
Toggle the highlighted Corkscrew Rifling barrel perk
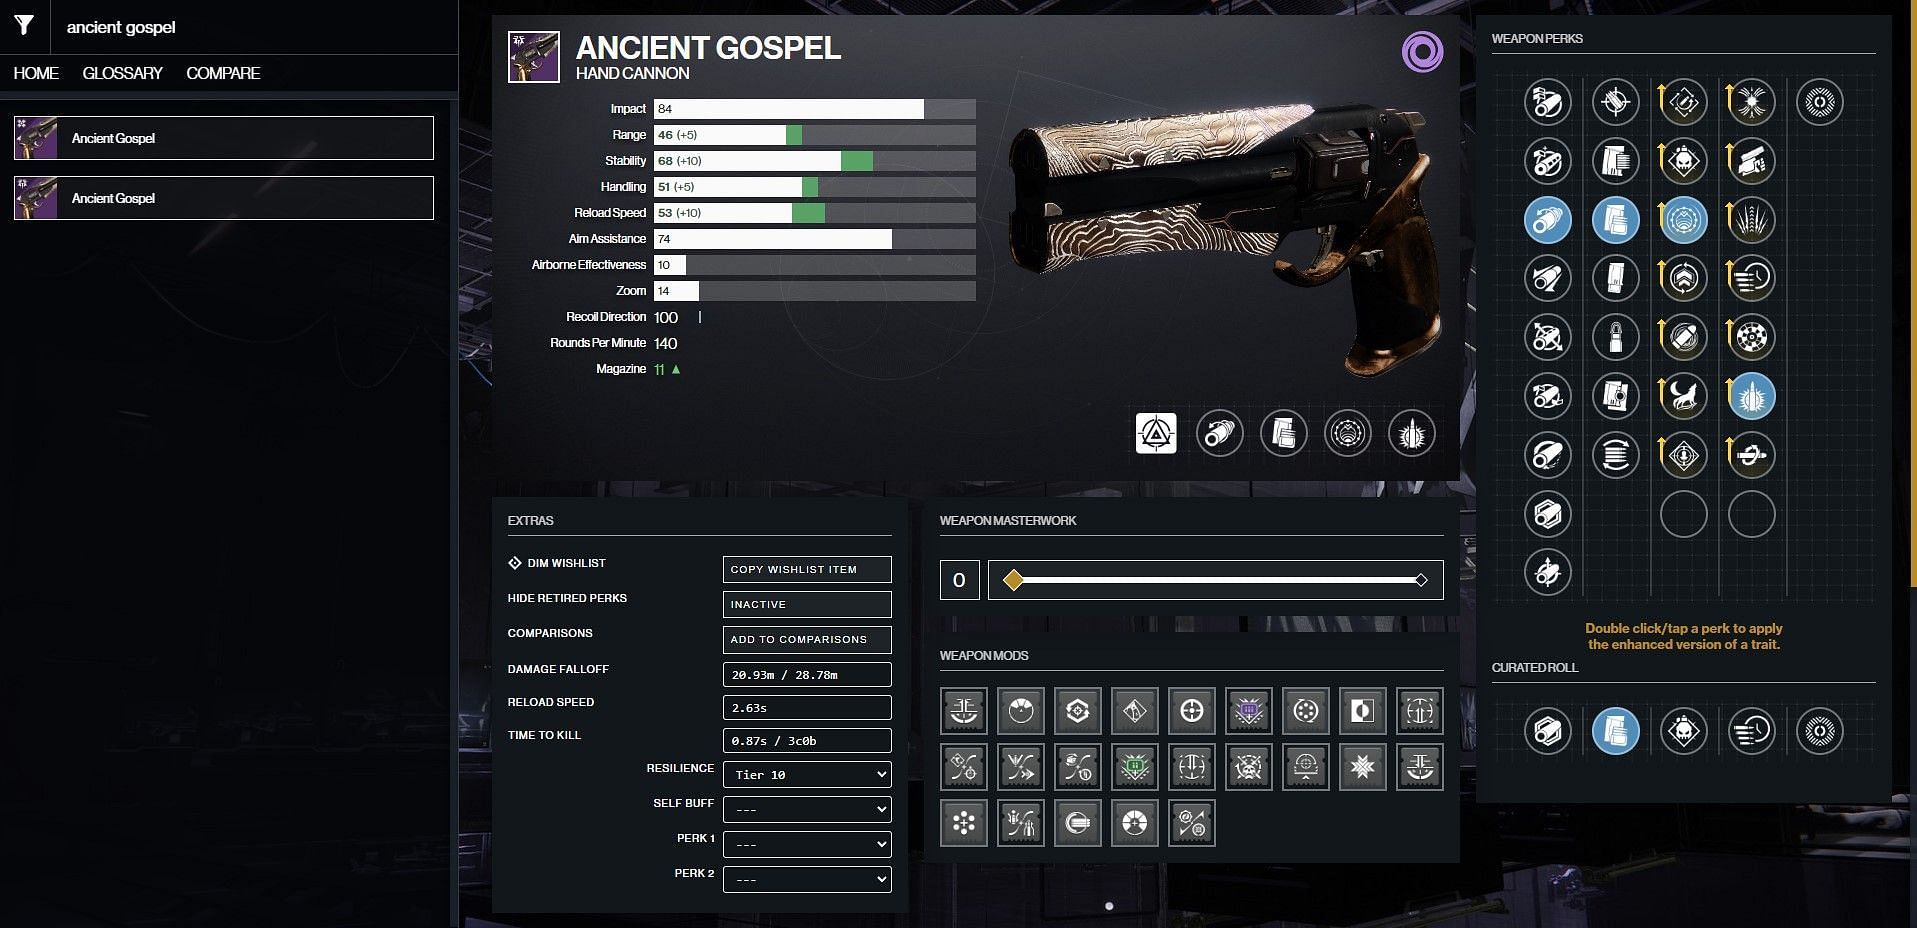coord(1548,219)
